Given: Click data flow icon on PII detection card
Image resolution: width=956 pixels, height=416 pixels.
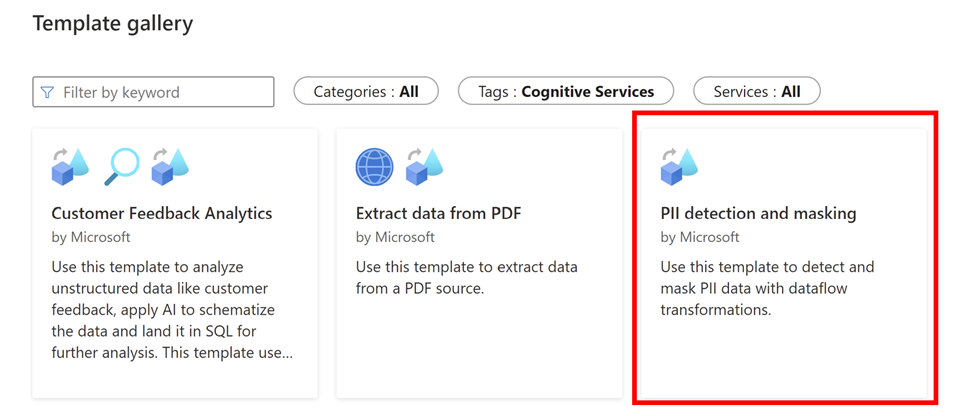Looking at the screenshot, I should 679,167.
